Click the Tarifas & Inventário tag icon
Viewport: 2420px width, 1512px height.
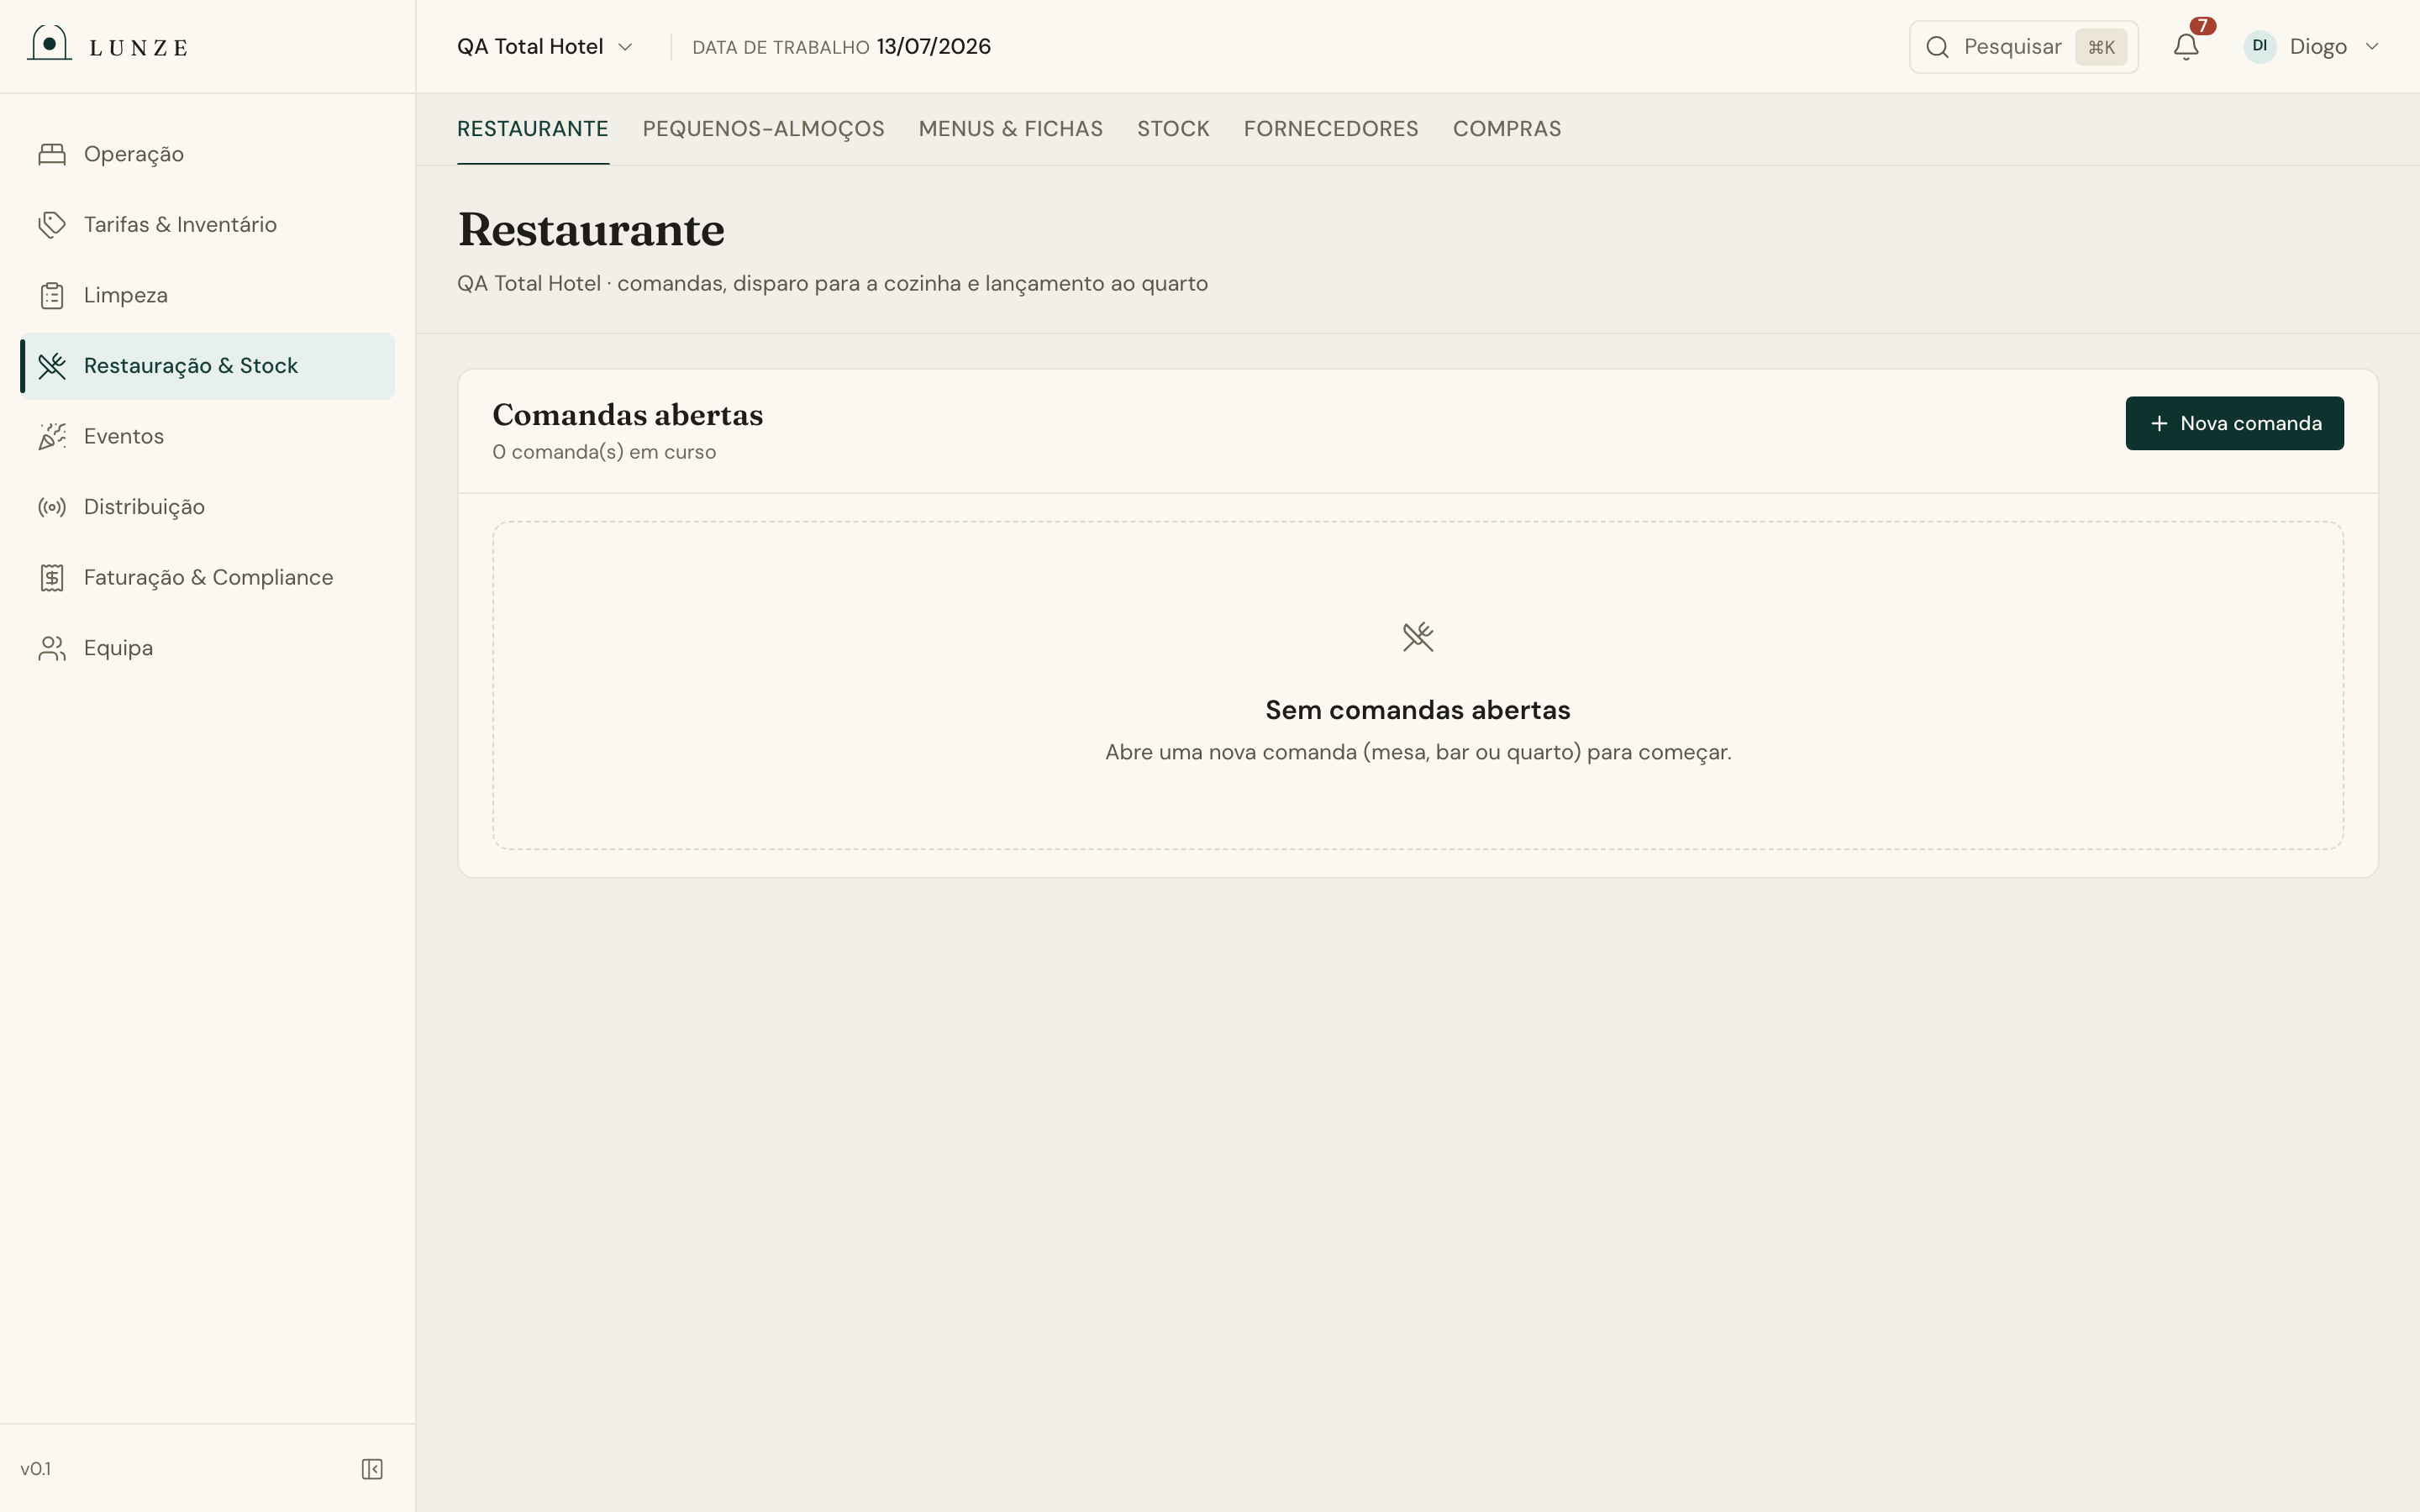[52, 225]
